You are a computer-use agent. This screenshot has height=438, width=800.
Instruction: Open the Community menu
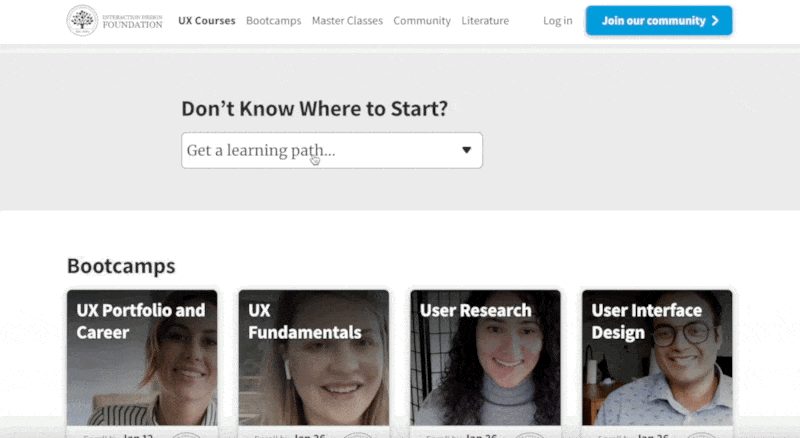tap(422, 21)
